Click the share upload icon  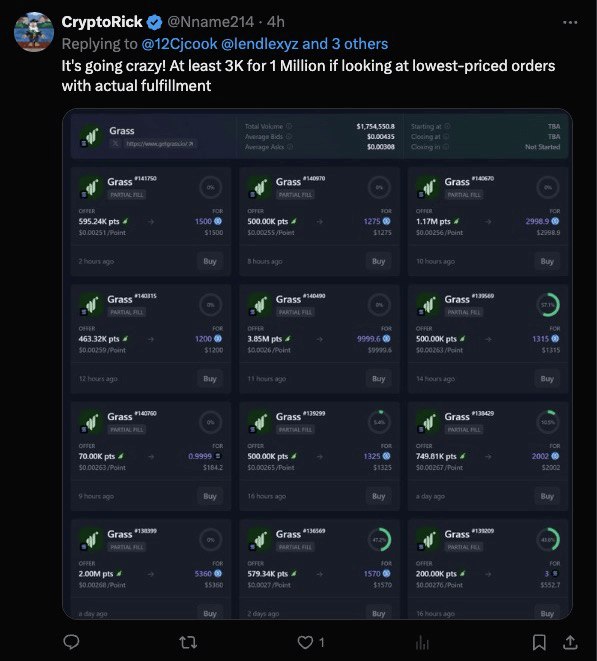[x=570, y=642]
